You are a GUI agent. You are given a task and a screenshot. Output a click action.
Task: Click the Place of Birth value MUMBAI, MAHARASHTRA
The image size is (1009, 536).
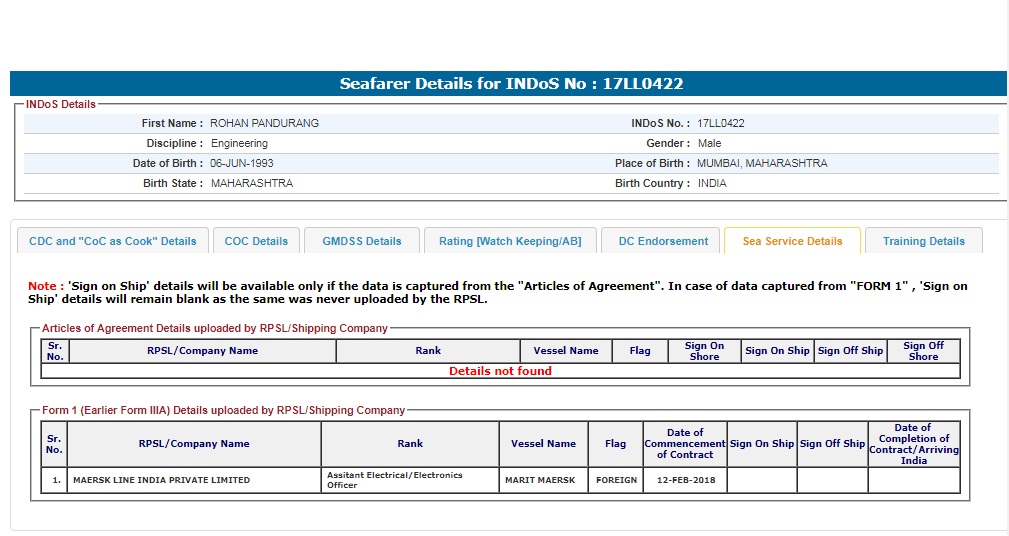point(762,163)
